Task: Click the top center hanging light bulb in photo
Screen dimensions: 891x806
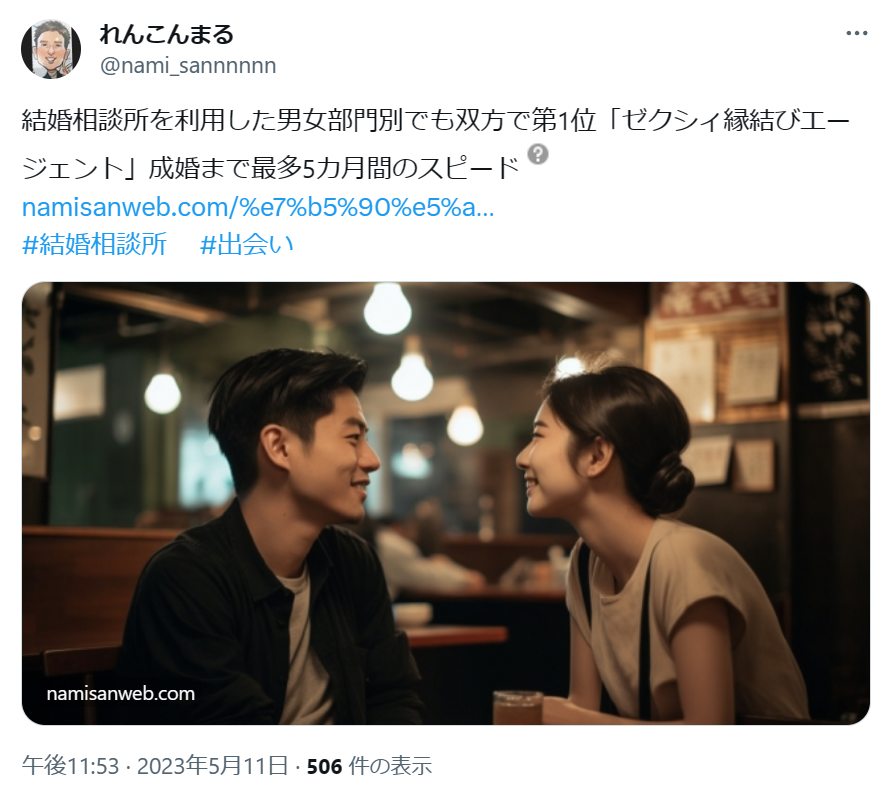Action: pos(388,308)
